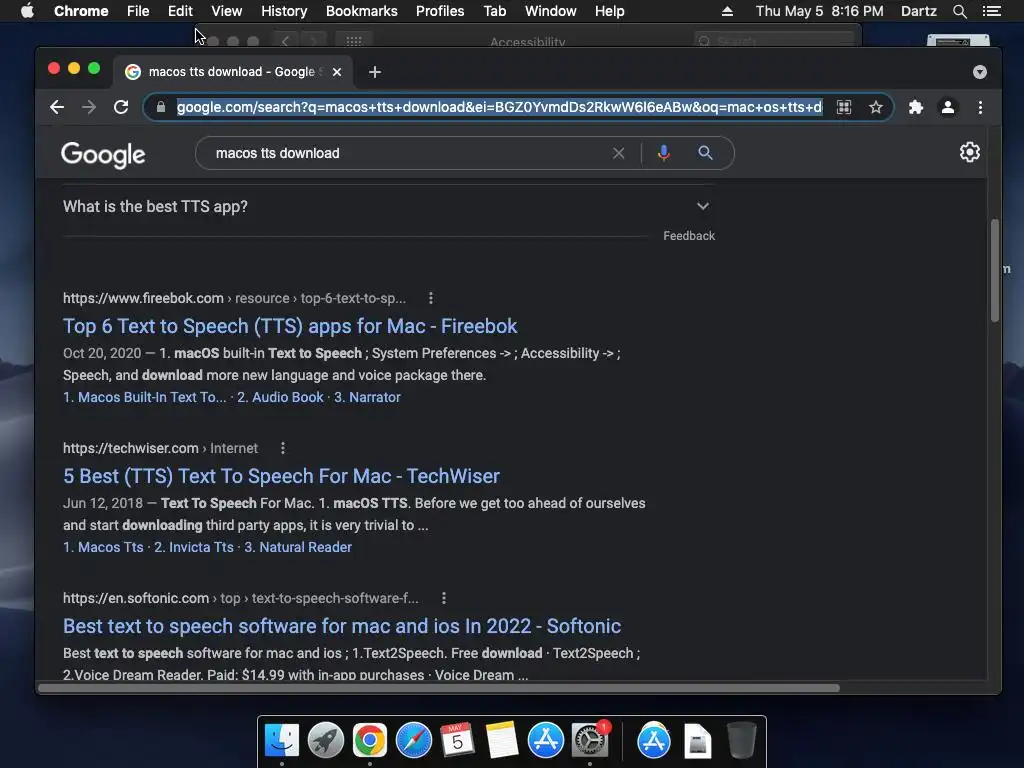Follow '1. Macos Built-In Text To...' sitelink
1024x768 pixels.
144,397
